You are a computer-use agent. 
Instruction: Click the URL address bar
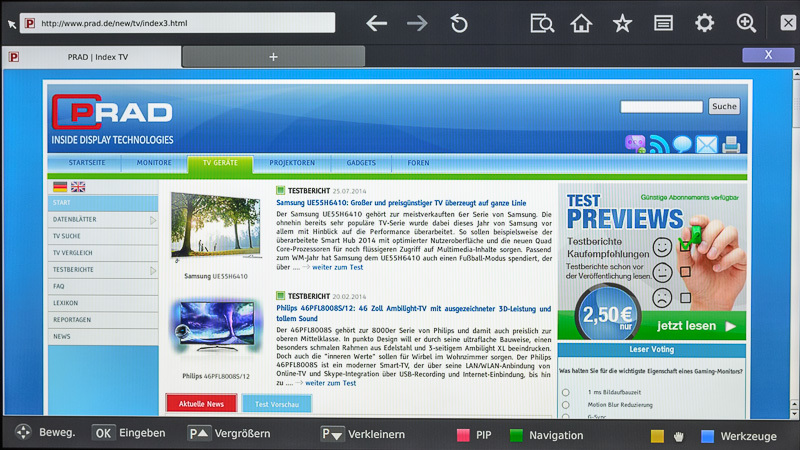click(178, 23)
